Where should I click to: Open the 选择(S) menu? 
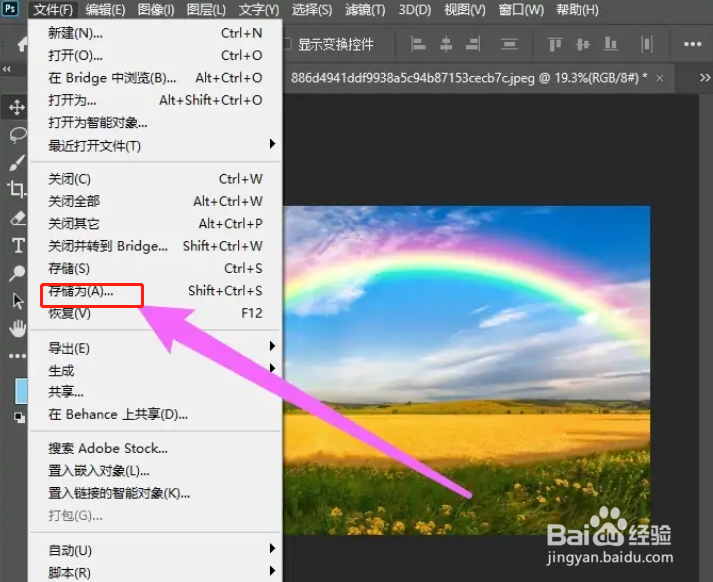tap(312, 9)
